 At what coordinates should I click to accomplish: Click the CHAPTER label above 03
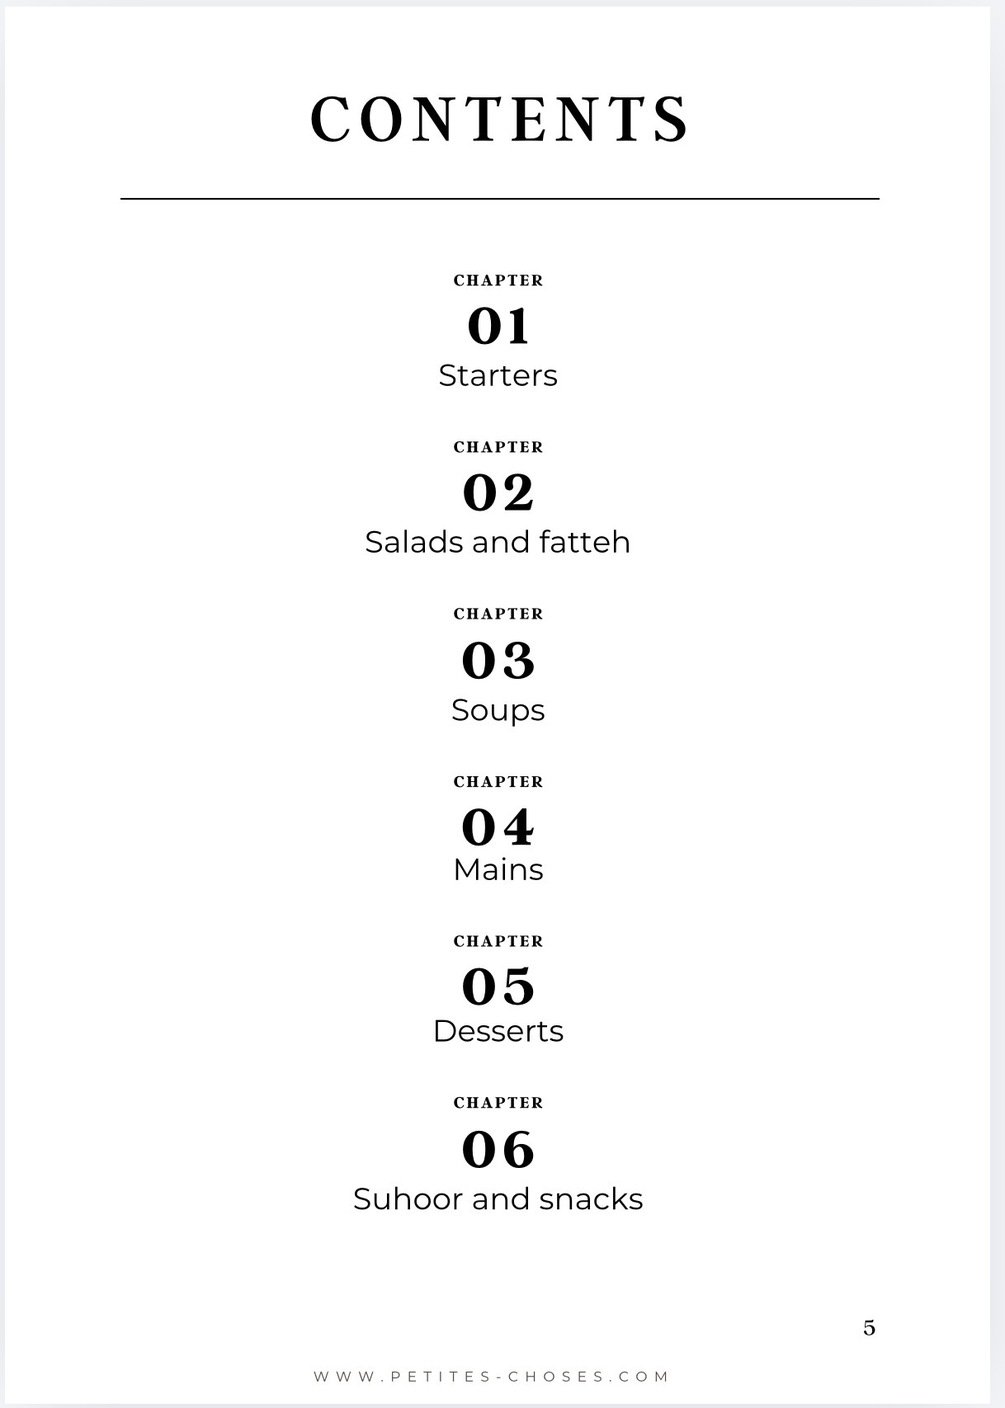498,614
